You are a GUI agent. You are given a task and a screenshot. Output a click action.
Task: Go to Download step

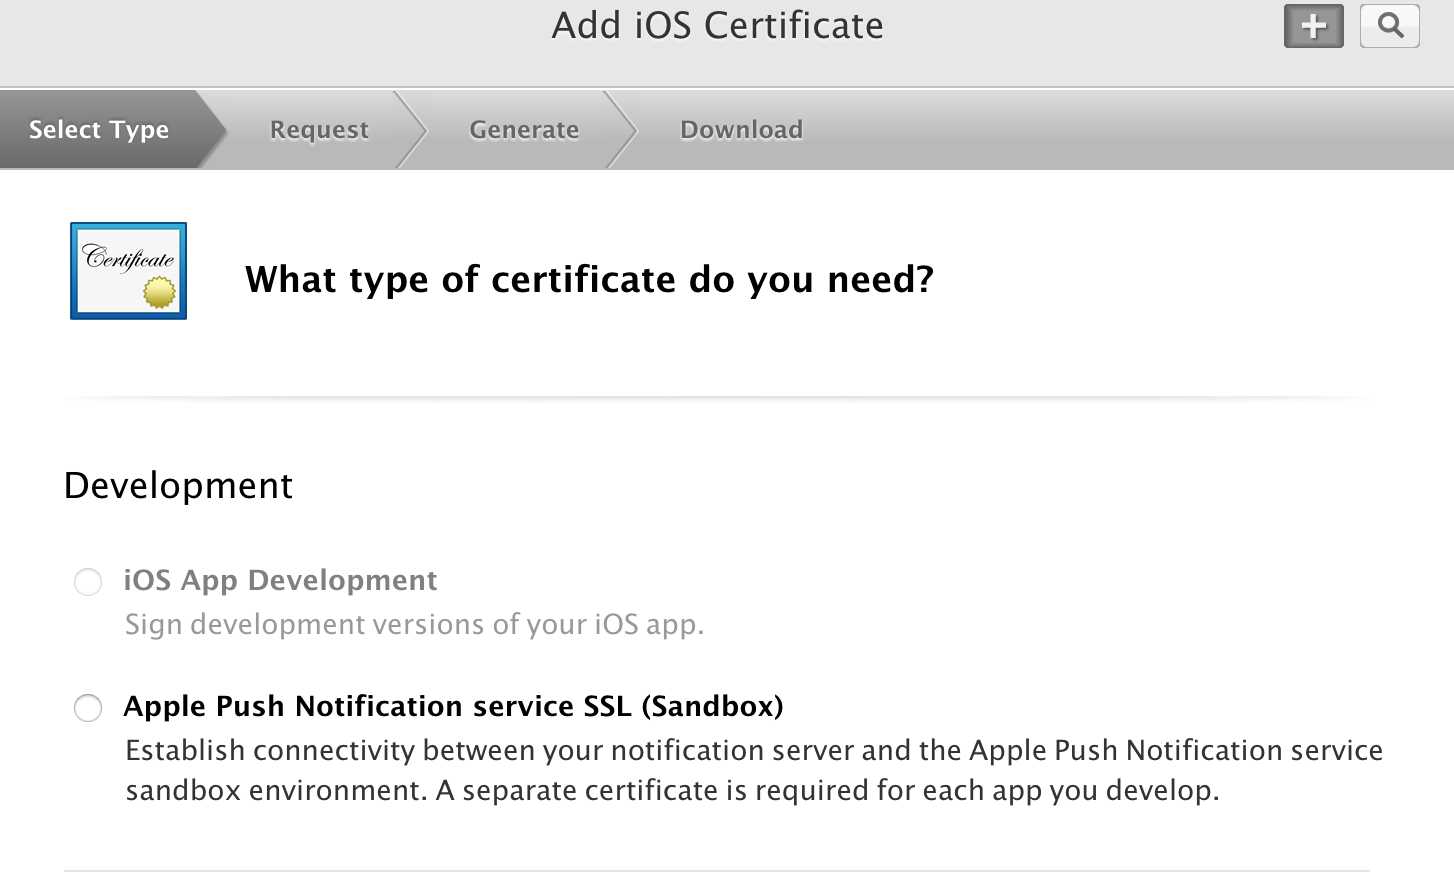point(741,129)
